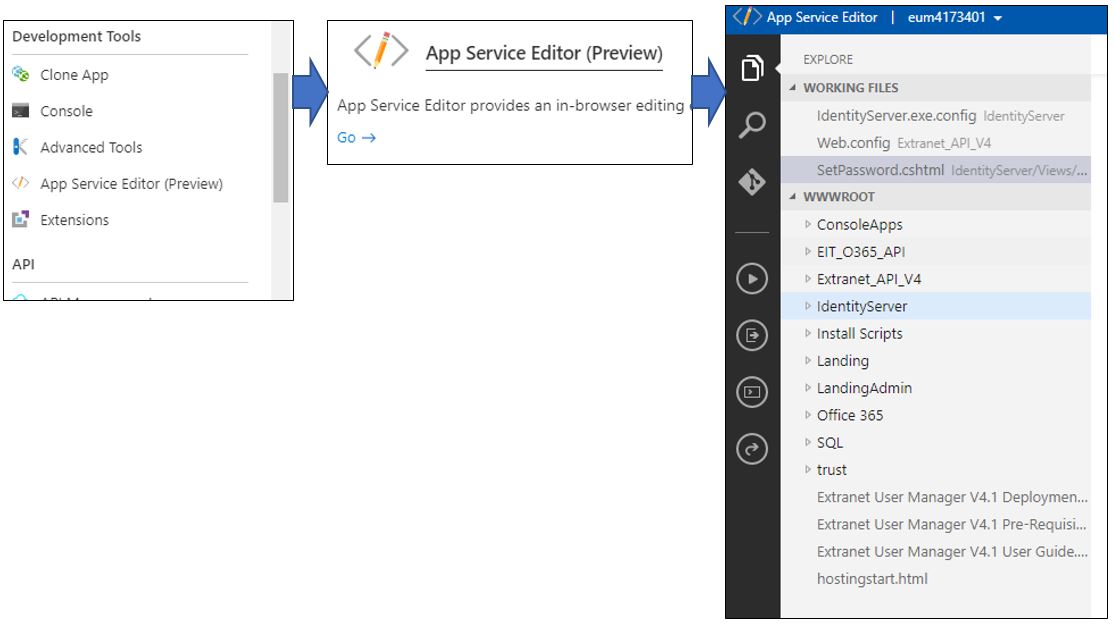Select Console menu item
Image resolution: width=1115 pixels, height=629 pixels.
[x=66, y=111]
